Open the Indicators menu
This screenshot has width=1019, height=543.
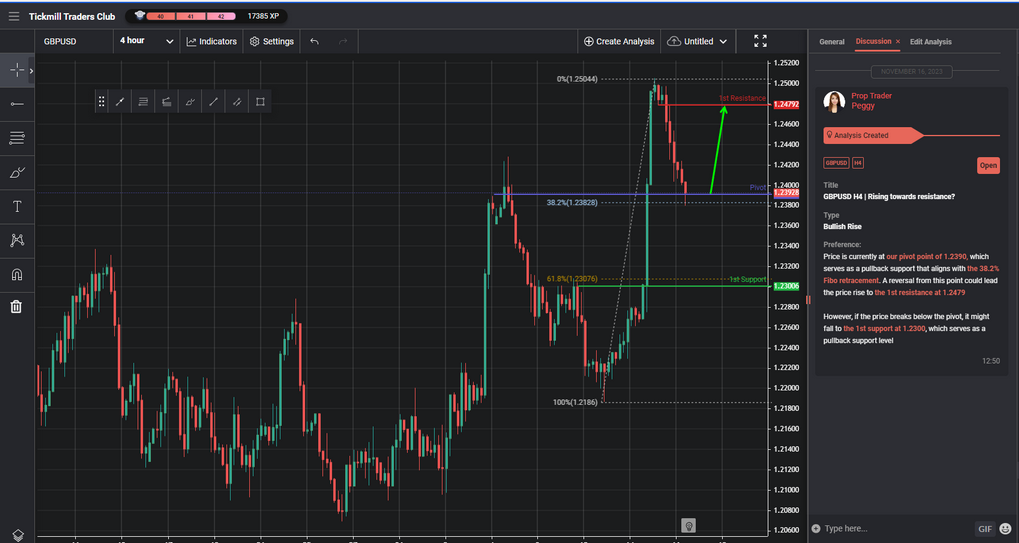pyautogui.click(x=212, y=41)
